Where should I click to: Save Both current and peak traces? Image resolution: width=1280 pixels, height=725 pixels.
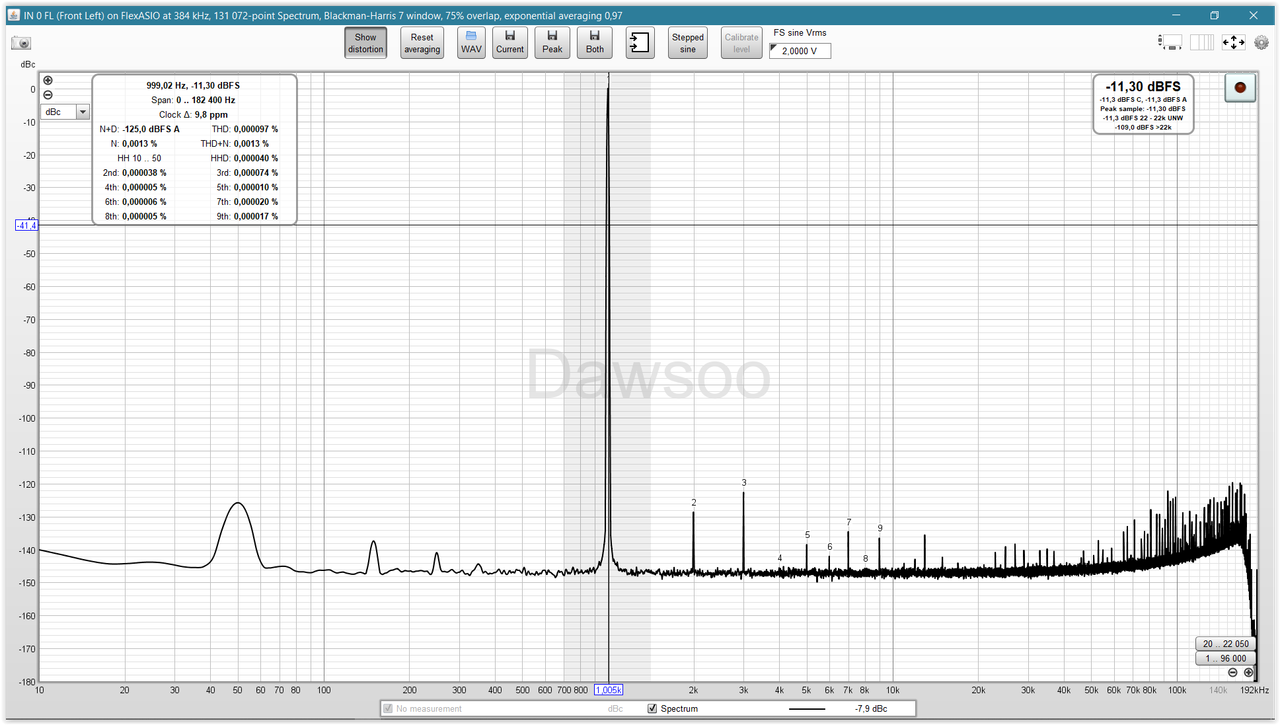[595, 43]
